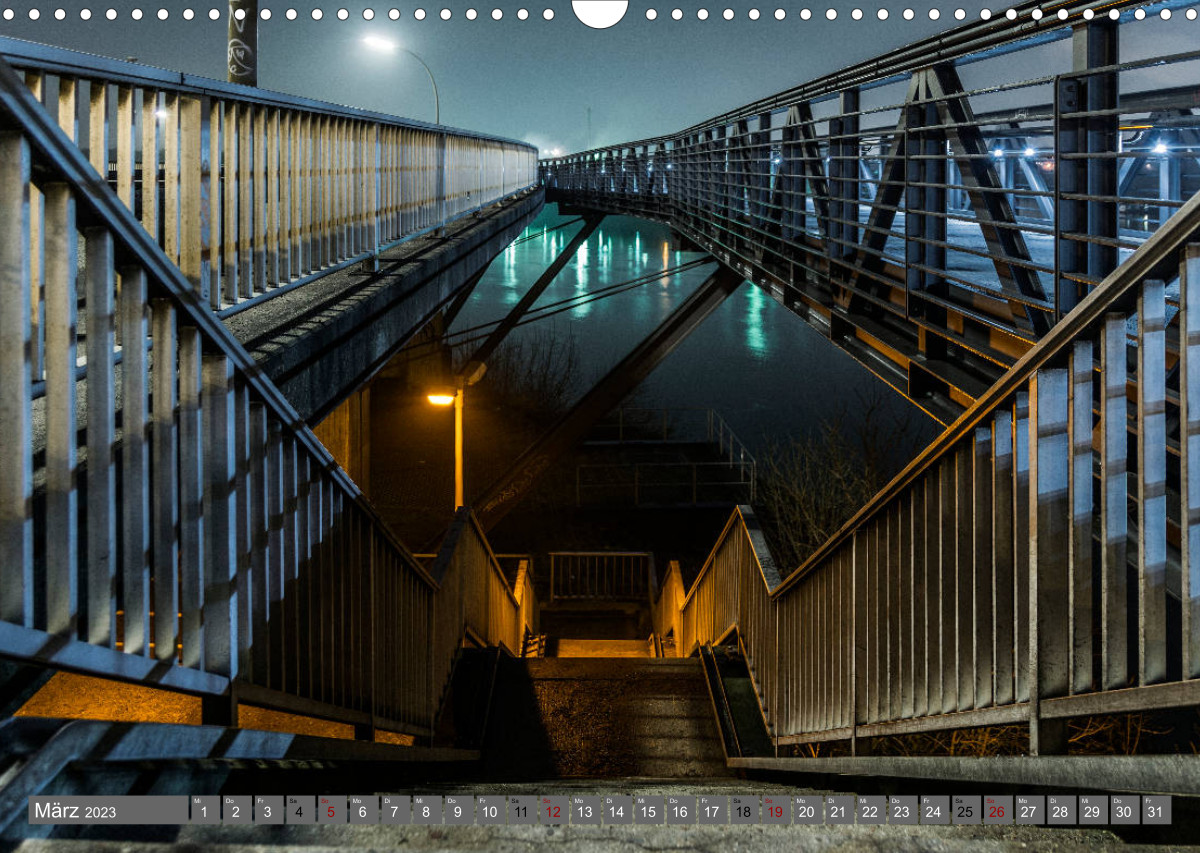Click the red Sunday 19 date
This screenshot has width=1200, height=853.
point(775,811)
